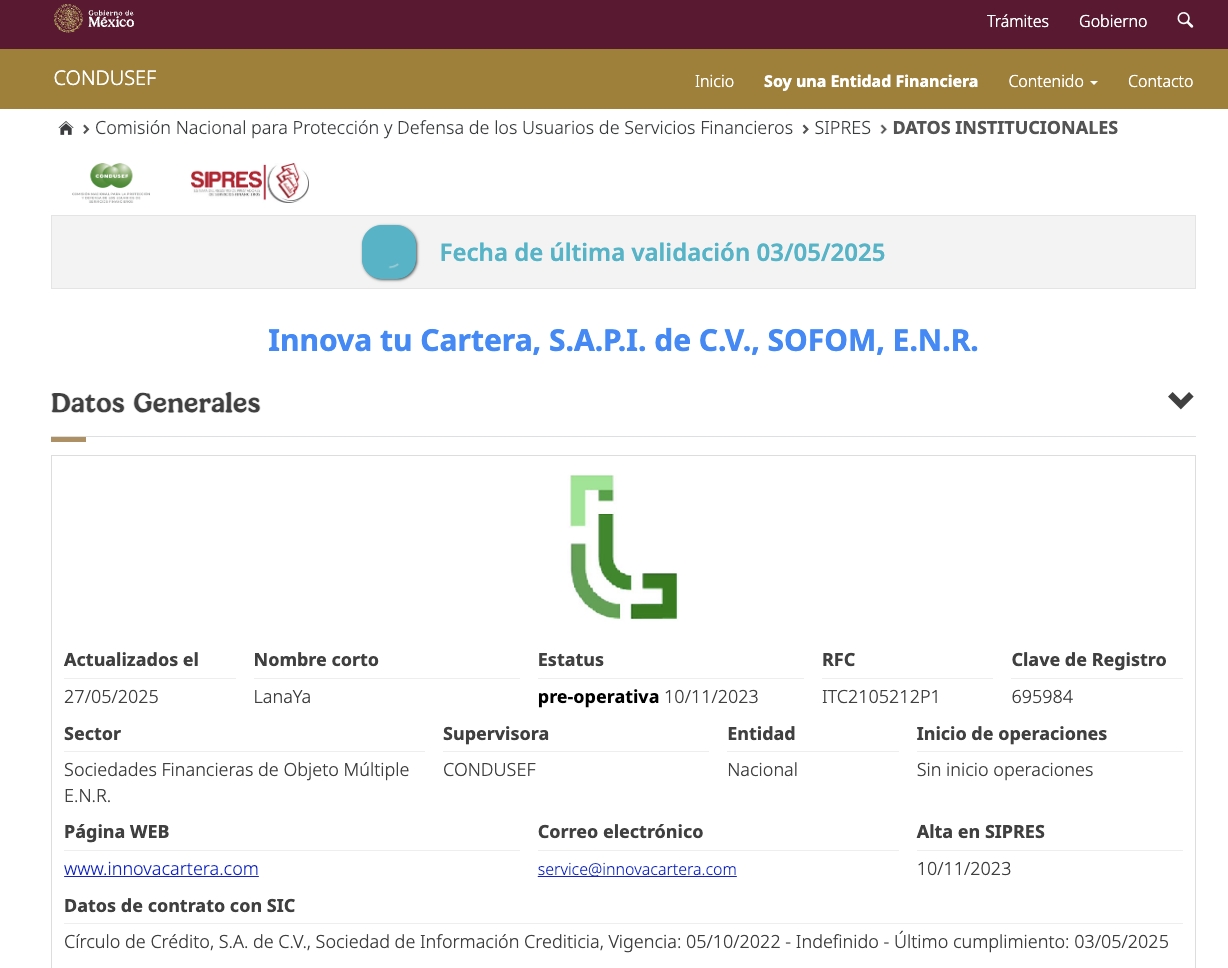Click the pre-operativa status value
The height and width of the screenshot is (968, 1228).
click(x=598, y=697)
